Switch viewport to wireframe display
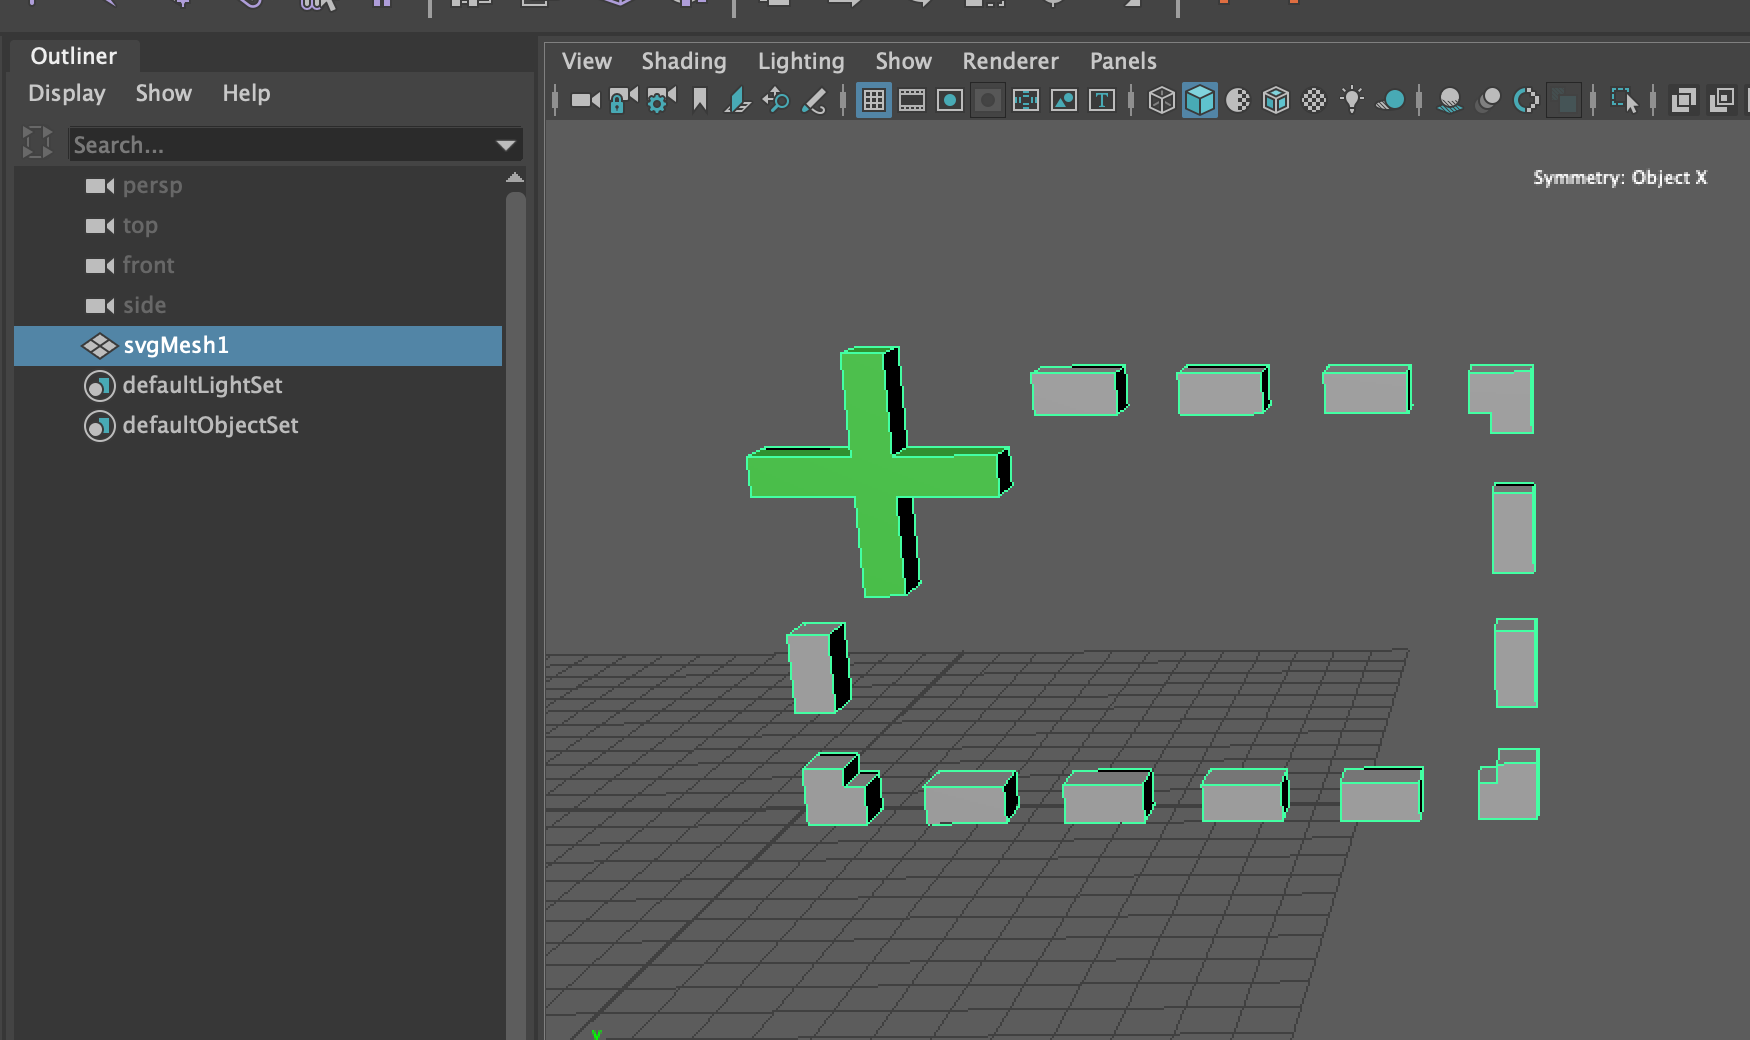The width and height of the screenshot is (1750, 1040). click(x=1161, y=100)
